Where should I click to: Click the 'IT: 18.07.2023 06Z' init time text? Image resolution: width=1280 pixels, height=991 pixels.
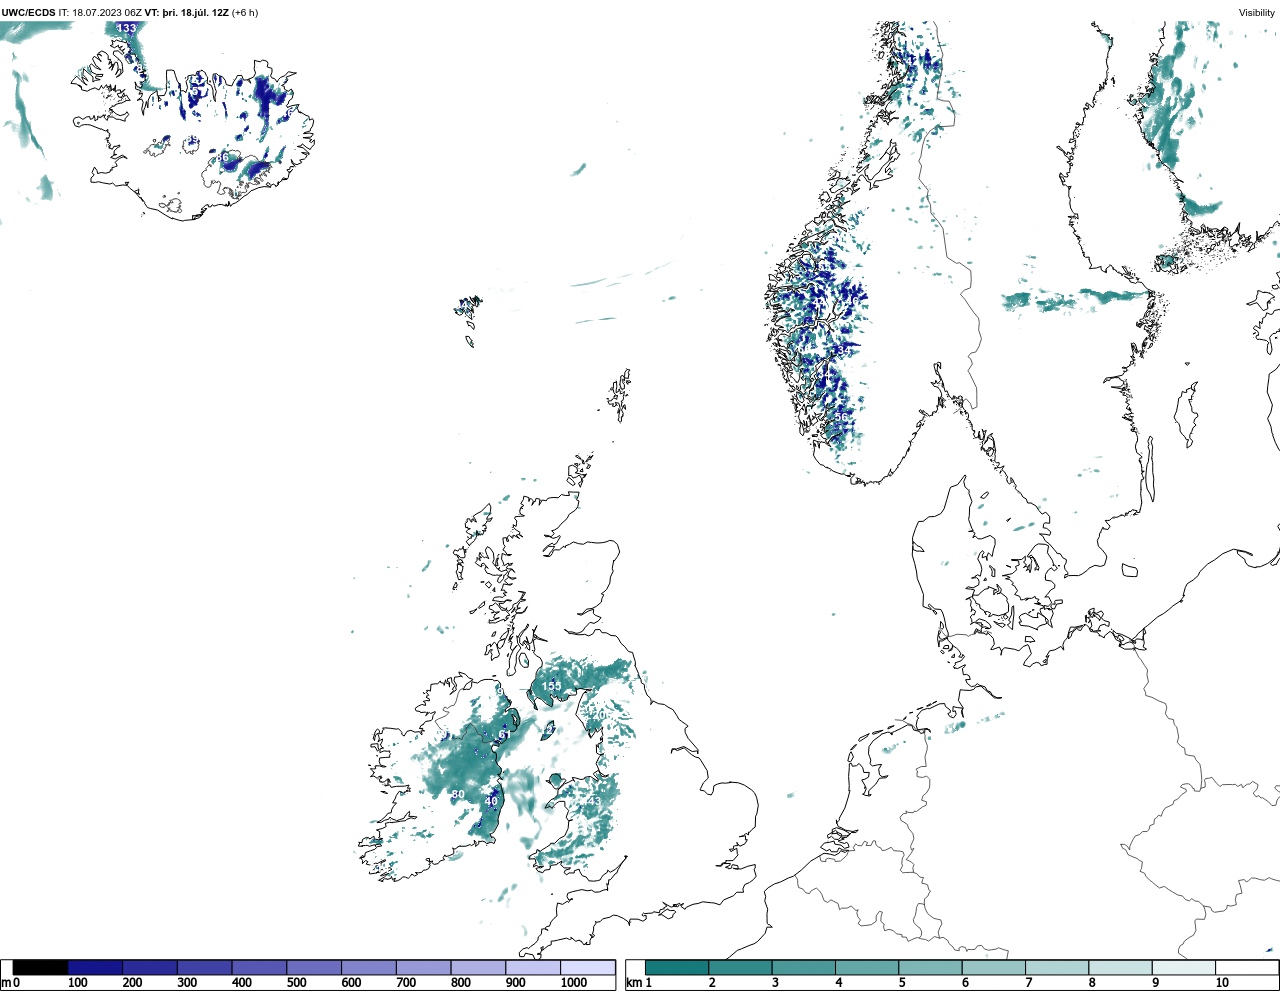coord(99,12)
